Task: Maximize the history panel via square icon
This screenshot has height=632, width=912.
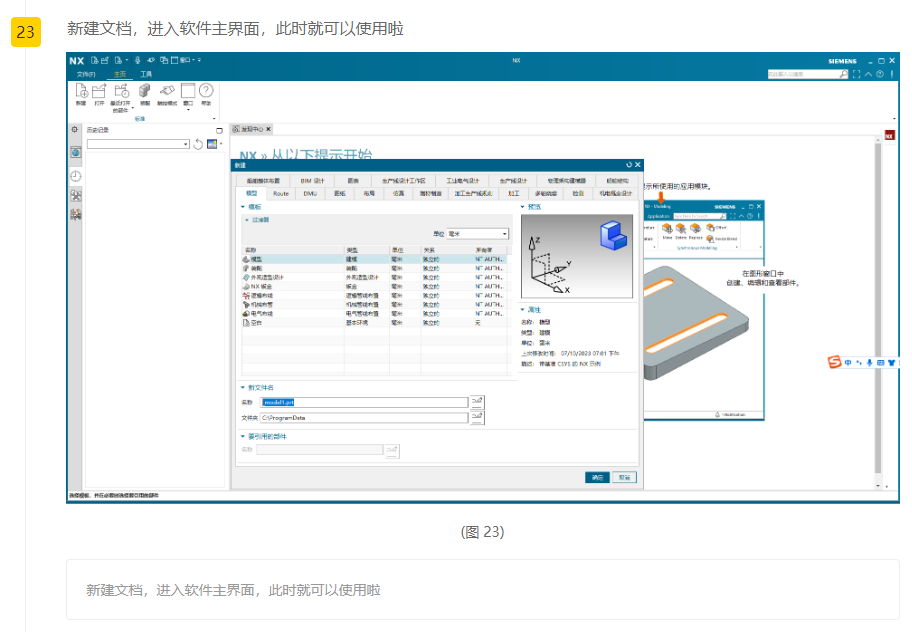Action: pyautogui.click(x=219, y=130)
